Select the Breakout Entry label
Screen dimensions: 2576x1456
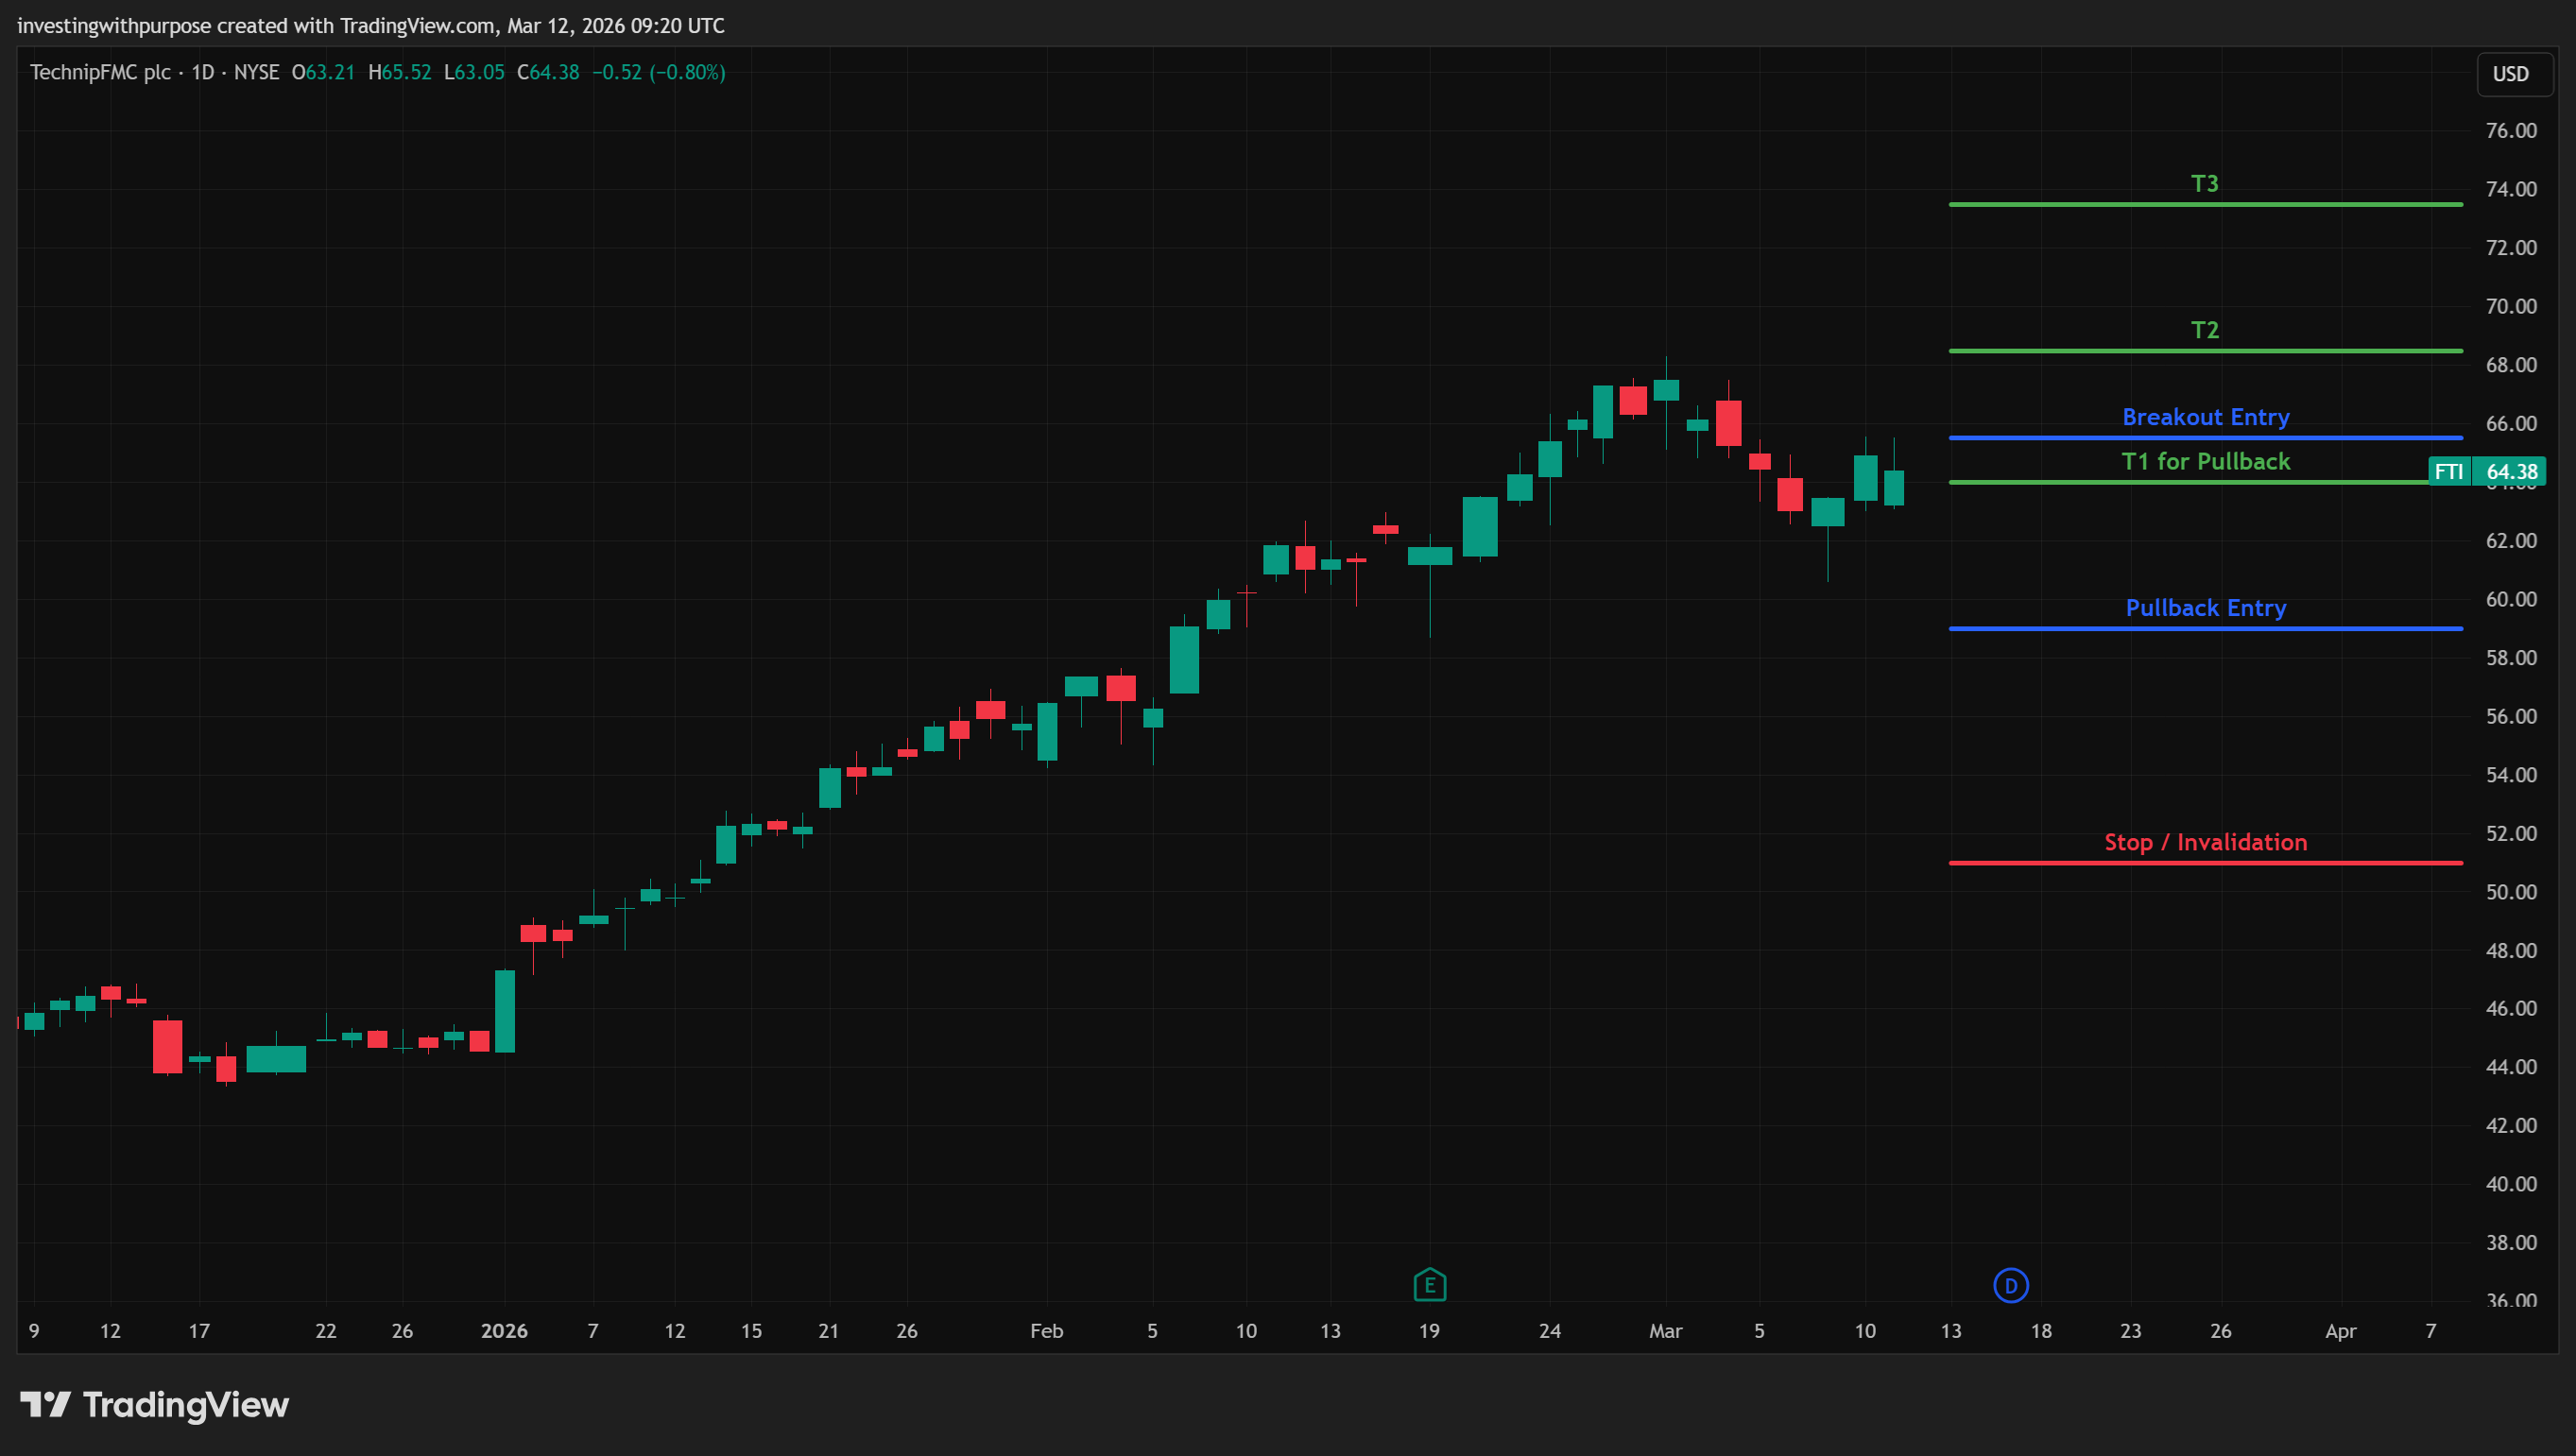2205,417
